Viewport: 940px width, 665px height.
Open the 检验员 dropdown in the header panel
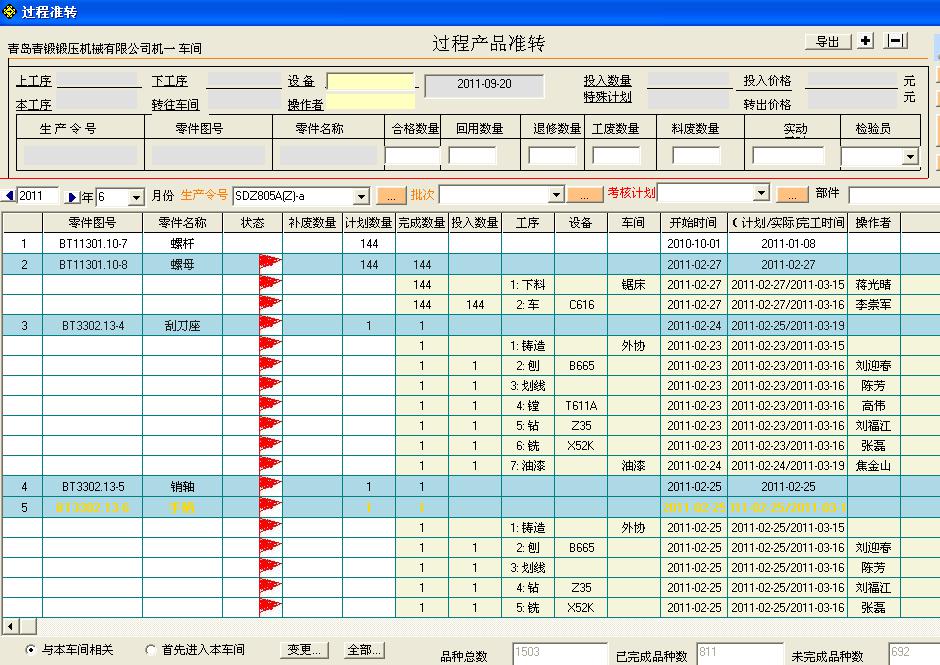[912, 155]
